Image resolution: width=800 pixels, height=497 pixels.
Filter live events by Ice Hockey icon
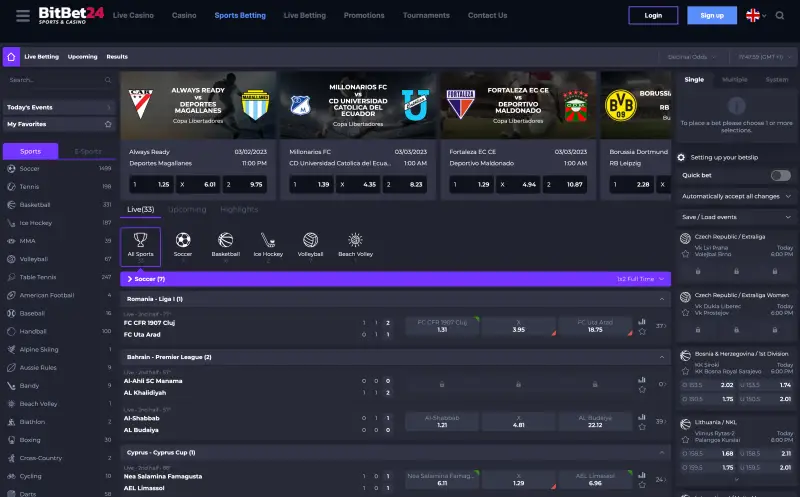pos(268,240)
